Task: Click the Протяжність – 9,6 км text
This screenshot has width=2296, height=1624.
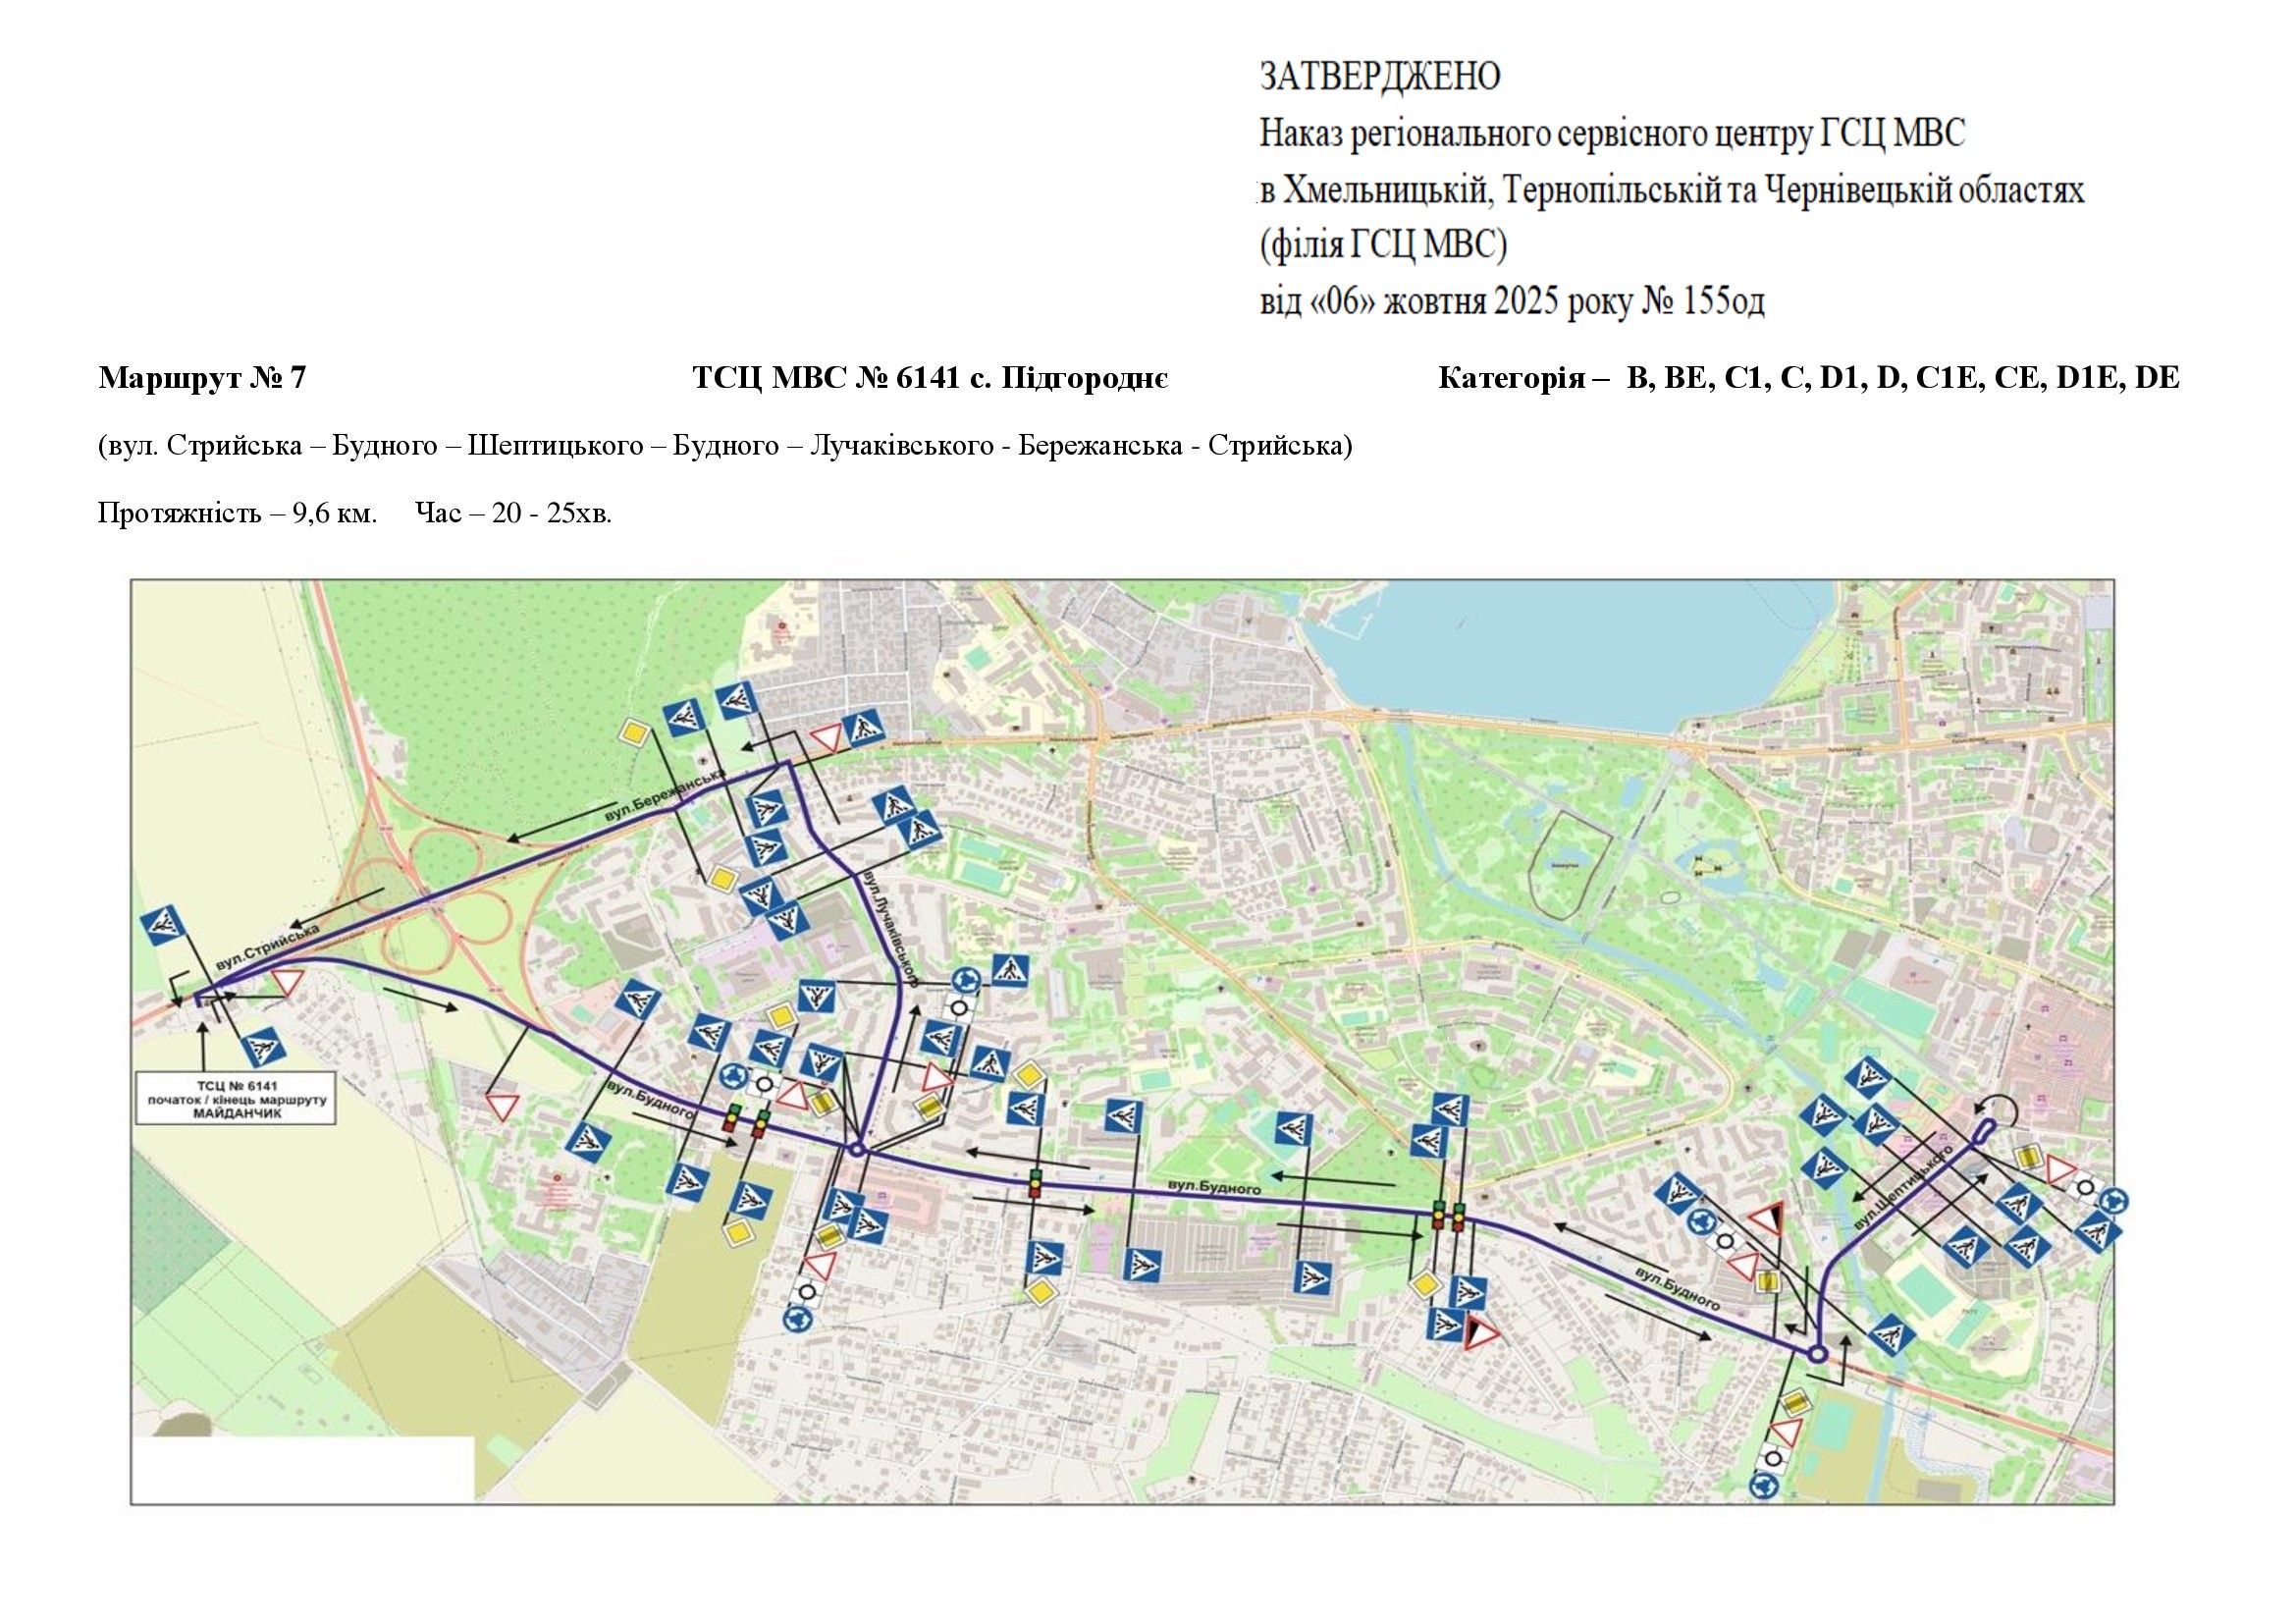Action: click(237, 514)
